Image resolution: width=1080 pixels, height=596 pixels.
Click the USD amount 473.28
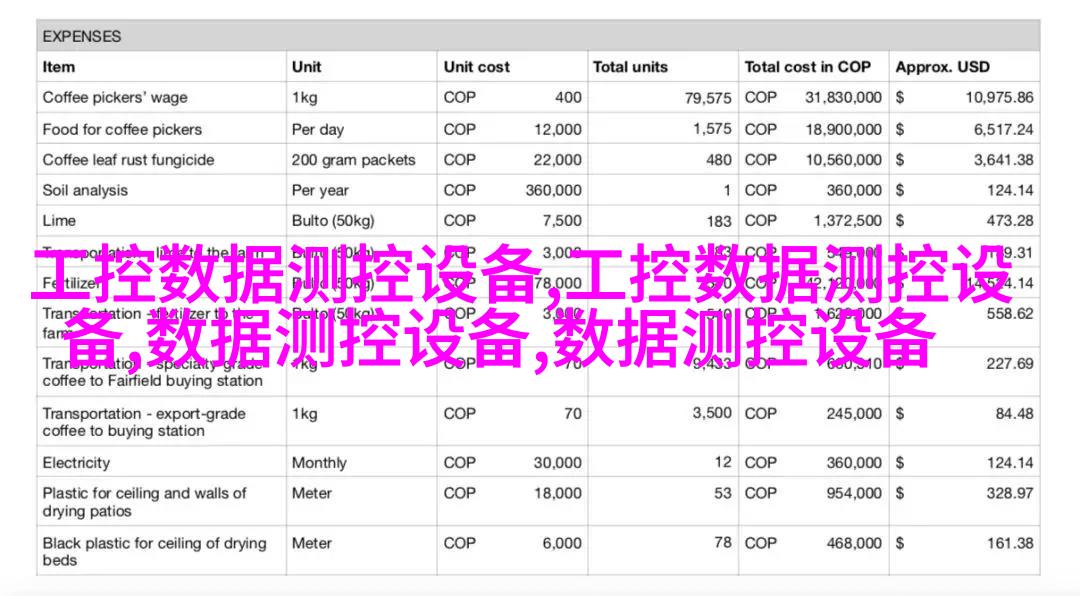click(1010, 220)
